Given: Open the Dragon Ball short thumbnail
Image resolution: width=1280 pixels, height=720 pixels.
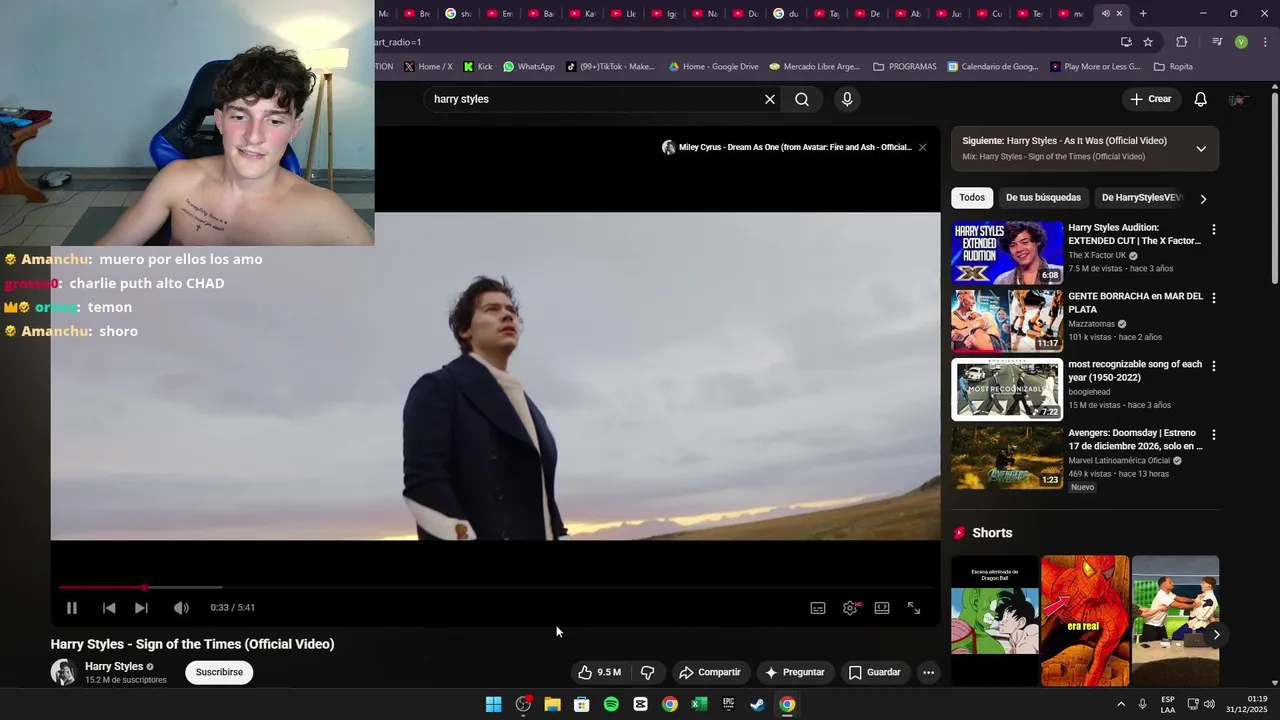Looking at the screenshot, I should click(x=995, y=621).
